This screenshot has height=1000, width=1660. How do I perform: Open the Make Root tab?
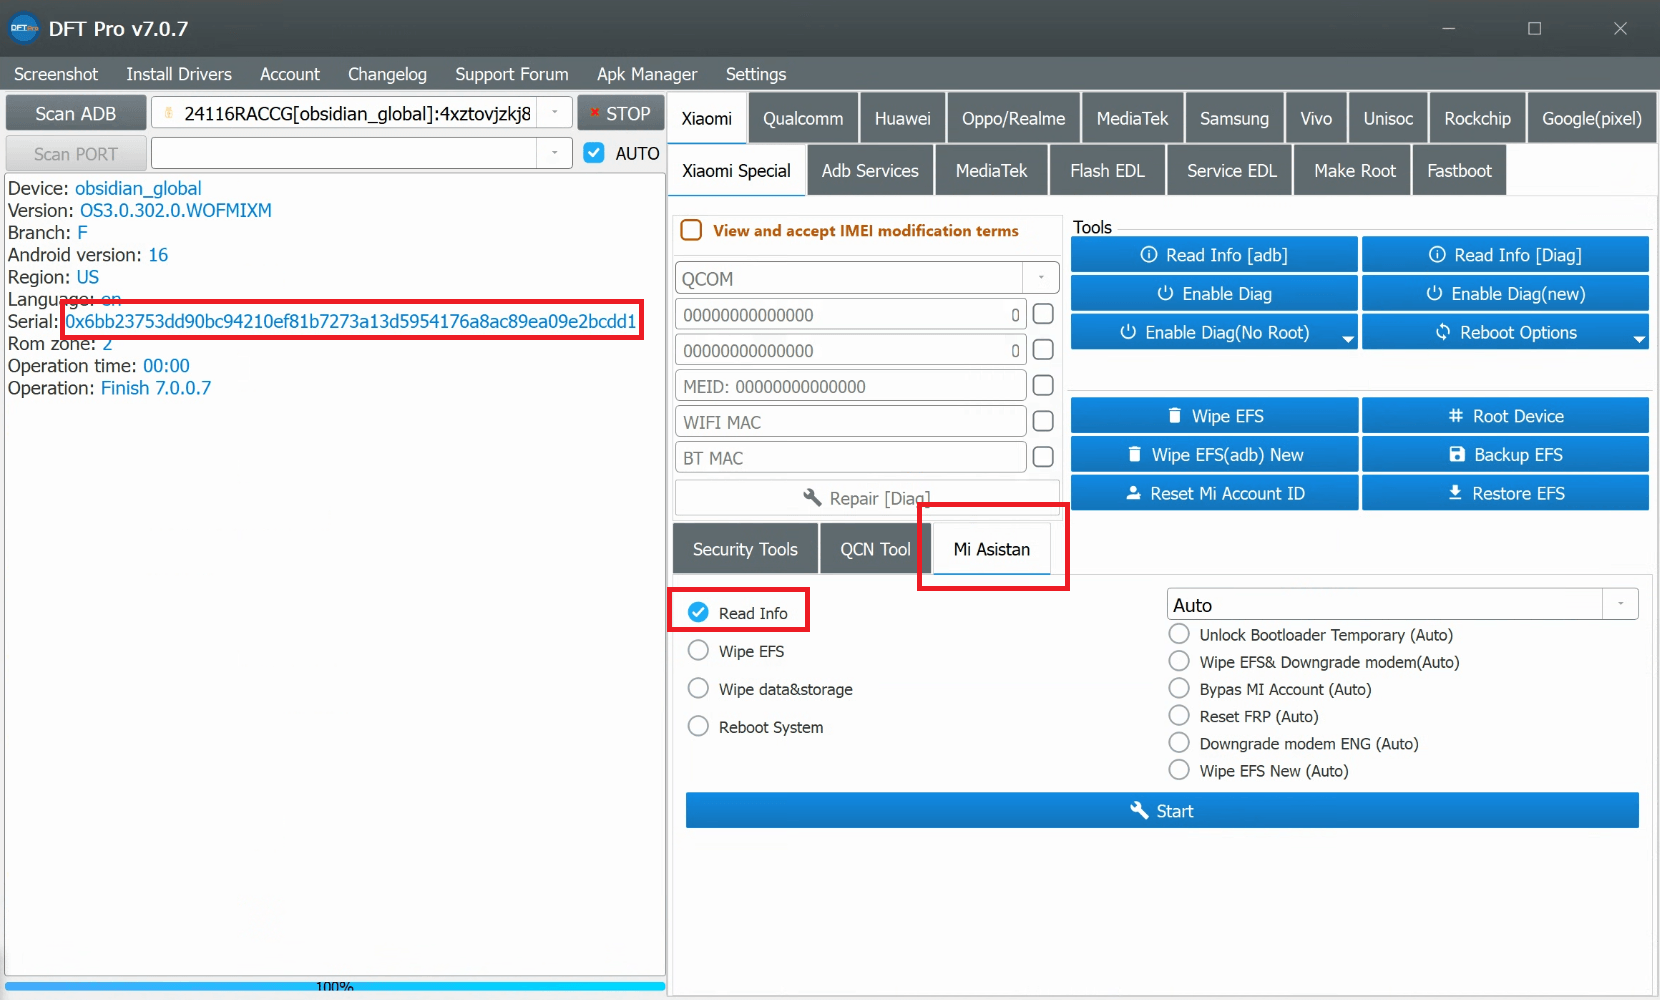click(x=1355, y=170)
